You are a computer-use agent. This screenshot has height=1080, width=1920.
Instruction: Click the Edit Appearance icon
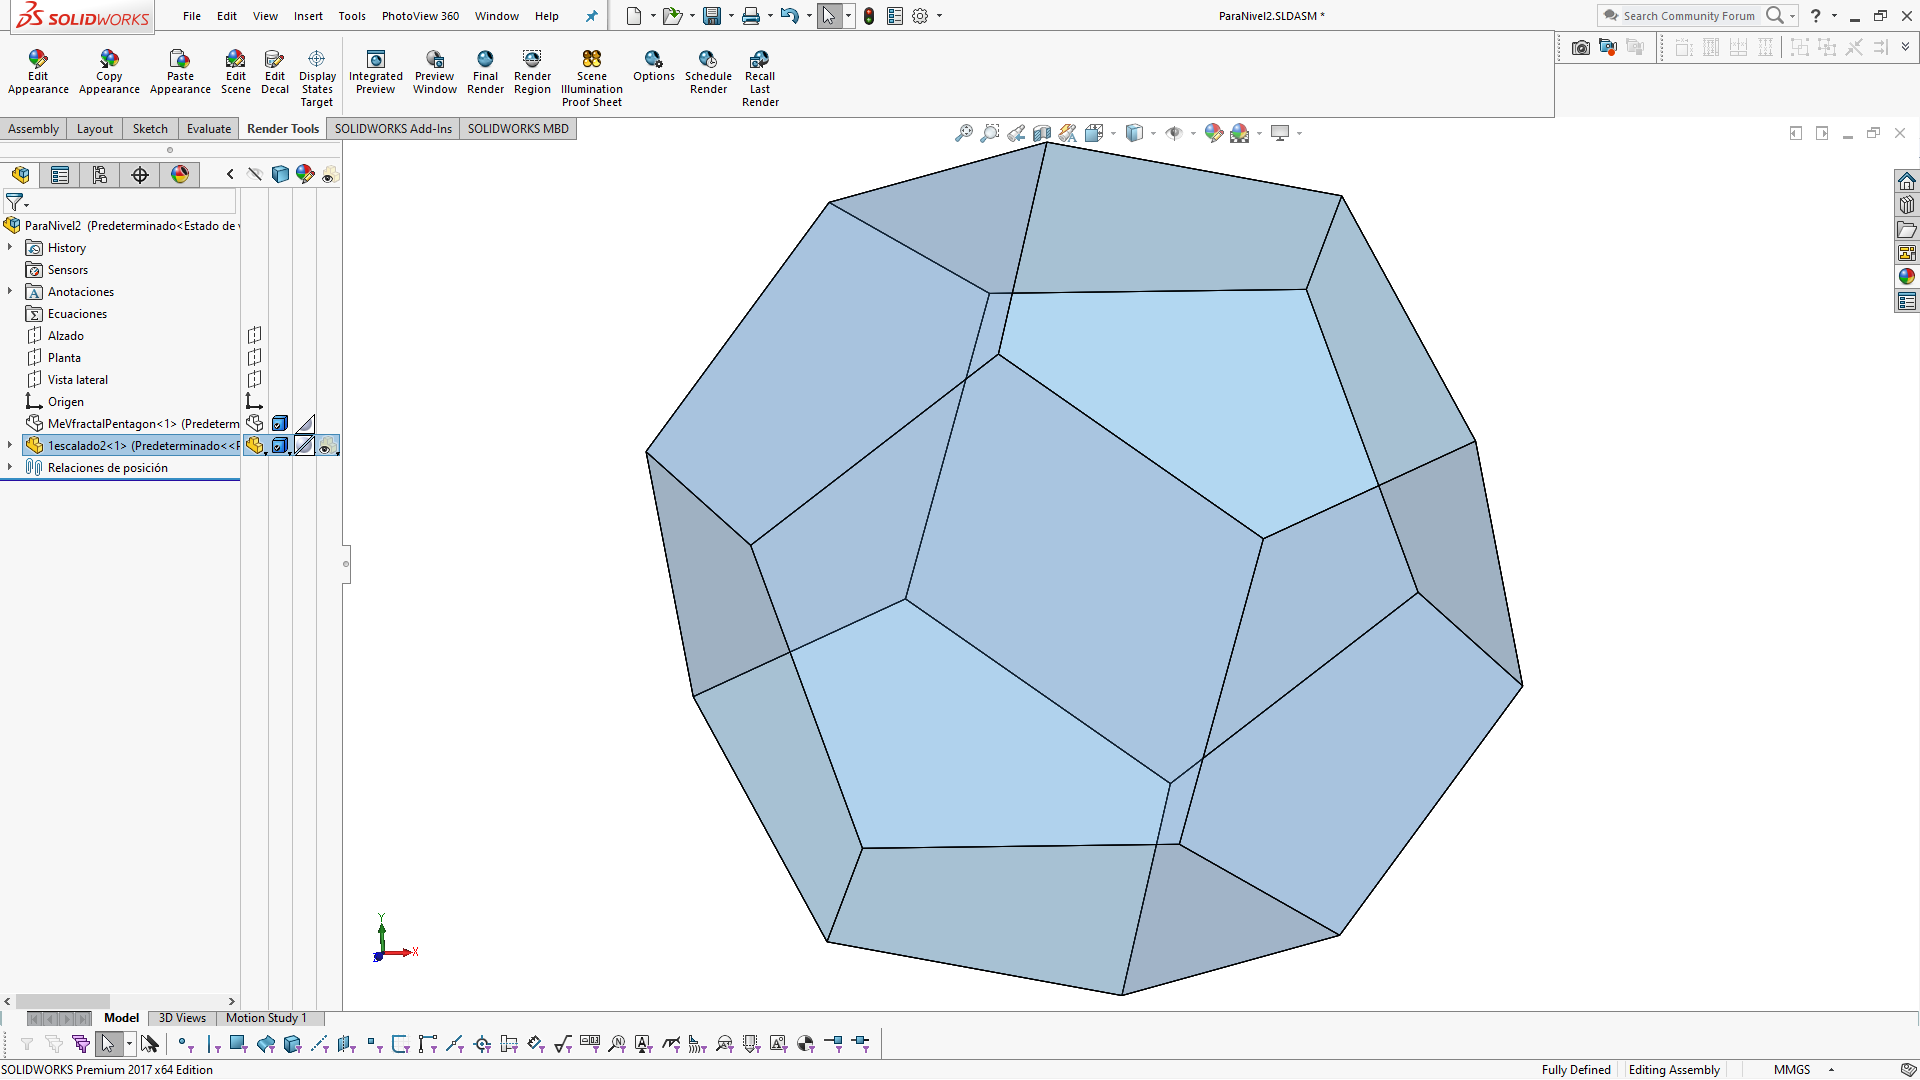click(x=38, y=60)
